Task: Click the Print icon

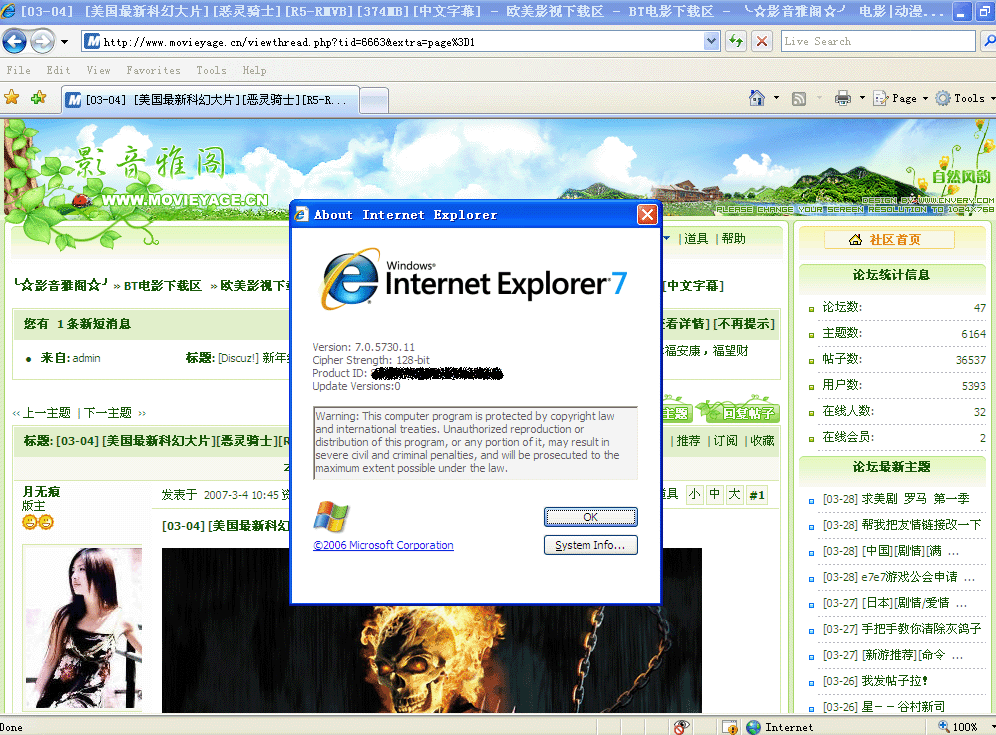Action: pyautogui.click(x=843, y=98)
